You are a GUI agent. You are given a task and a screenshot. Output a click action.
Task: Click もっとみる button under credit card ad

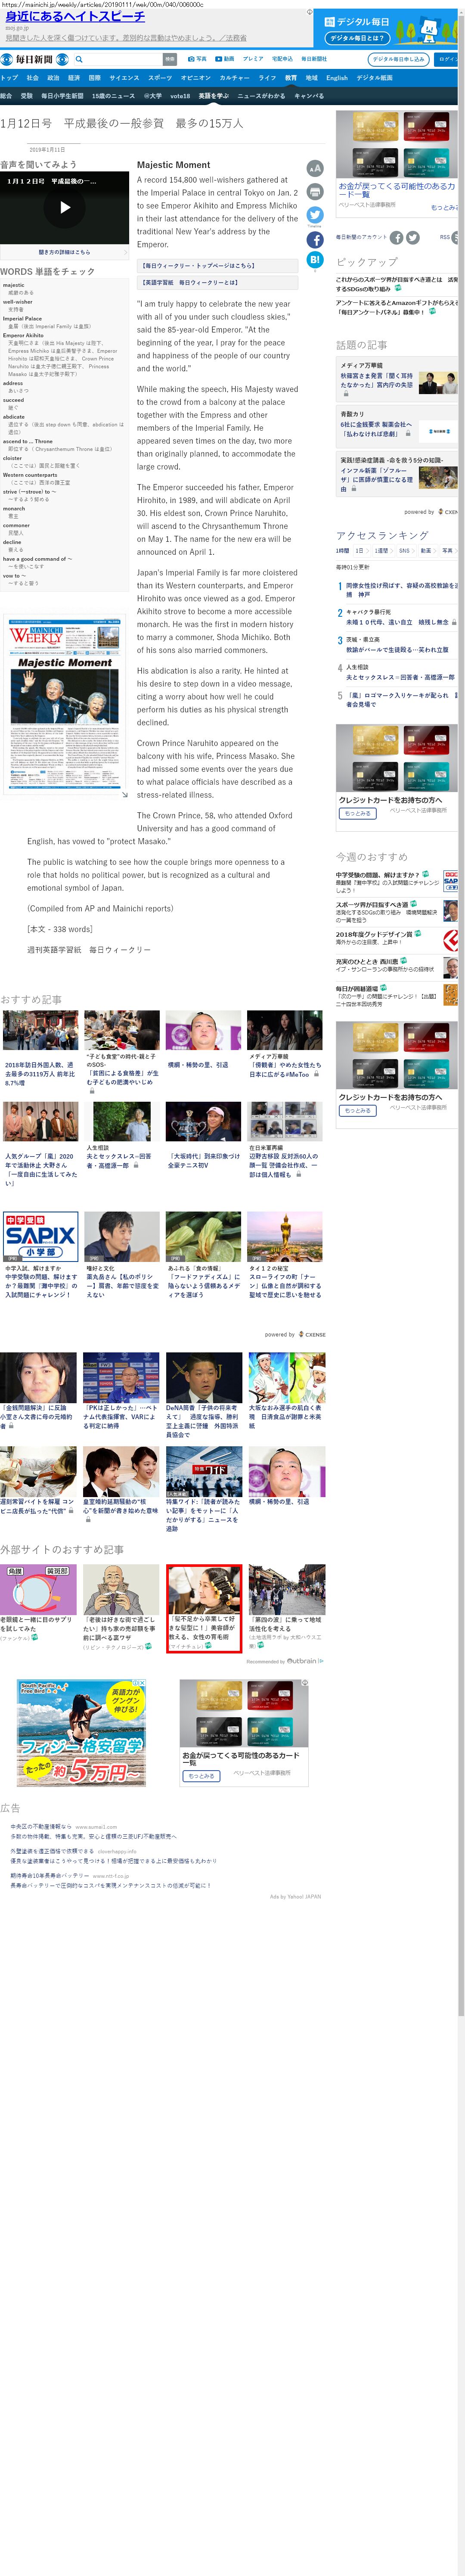(357, 813)
